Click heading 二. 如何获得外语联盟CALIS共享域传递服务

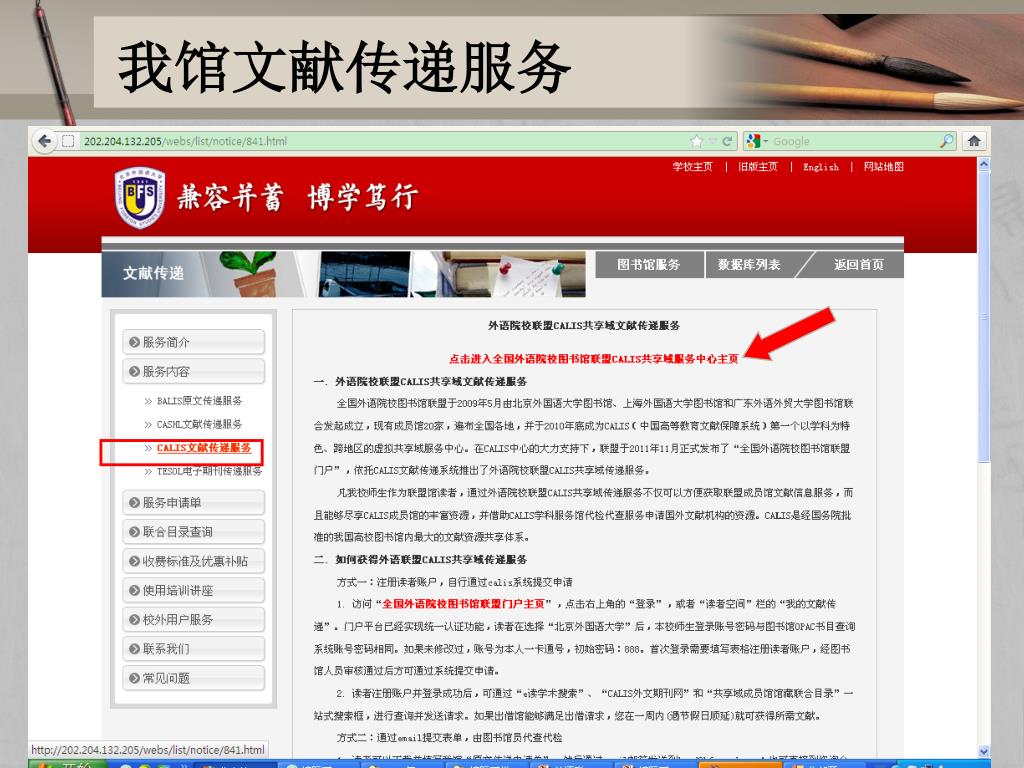pyautogui.click(x=421, y=560)
